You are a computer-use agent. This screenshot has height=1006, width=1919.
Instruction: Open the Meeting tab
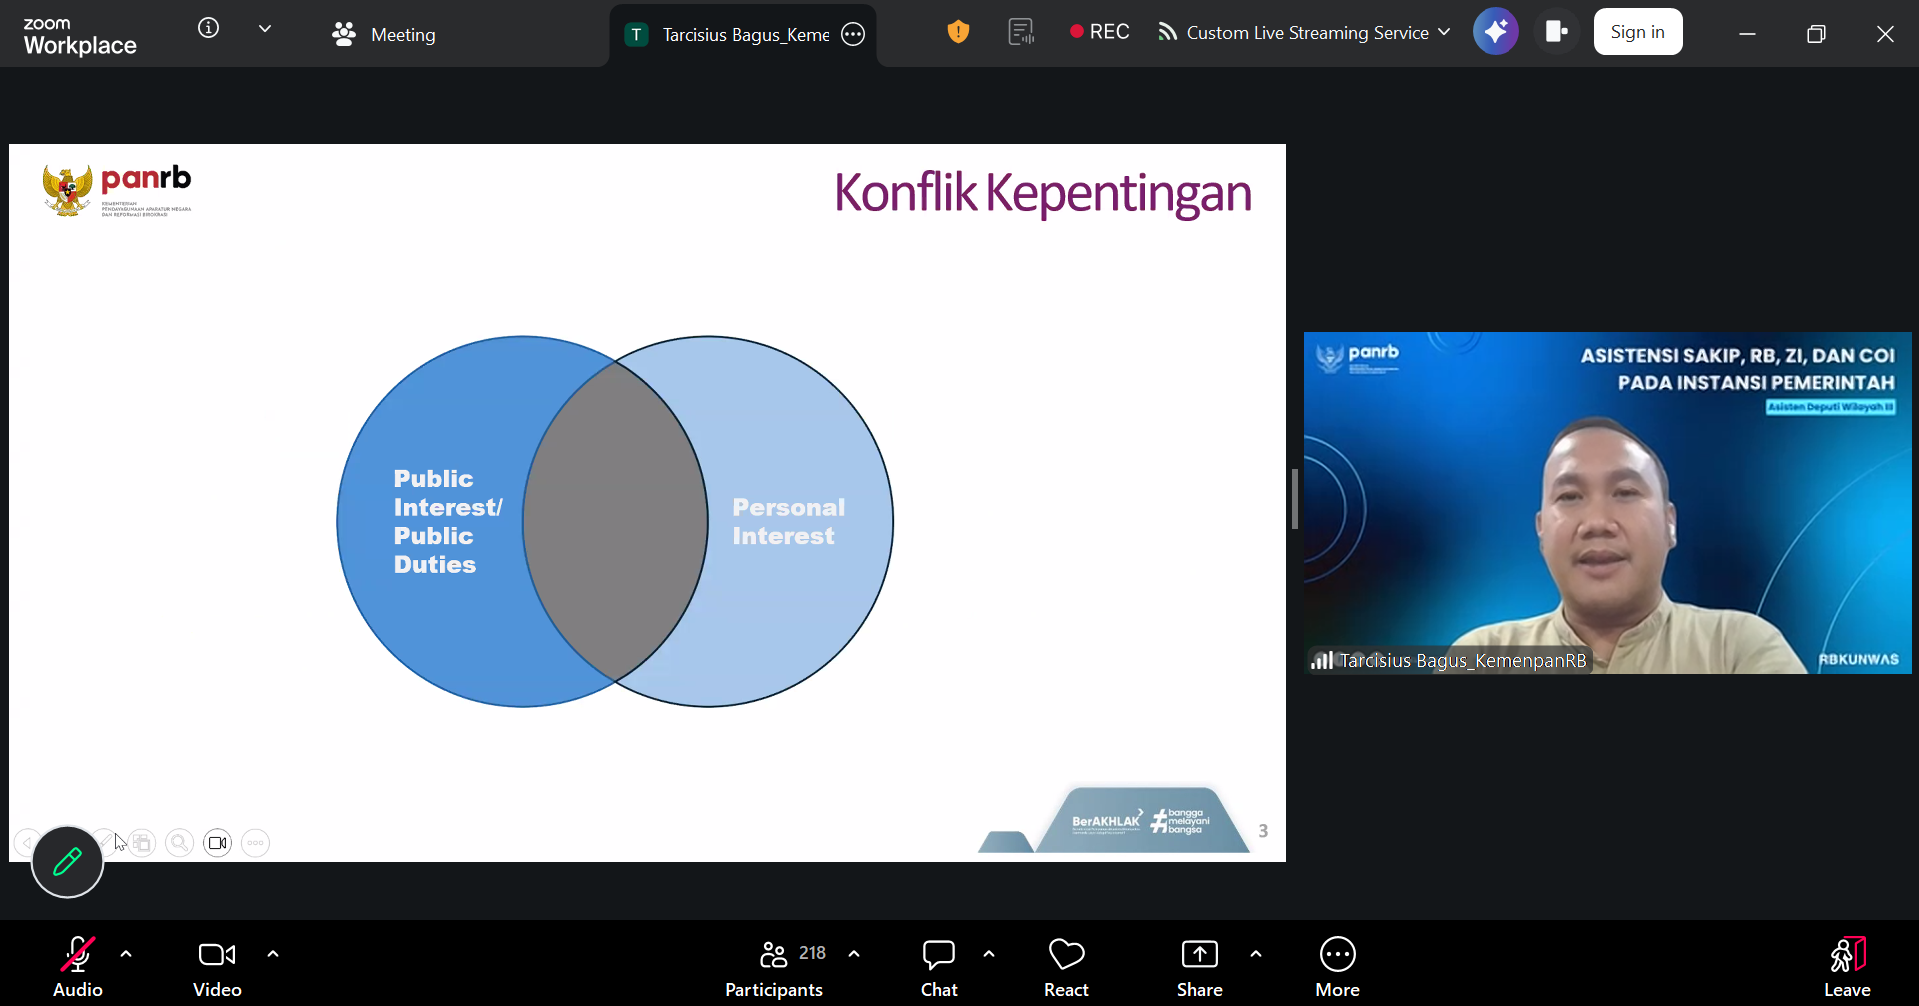pos(384,34)
